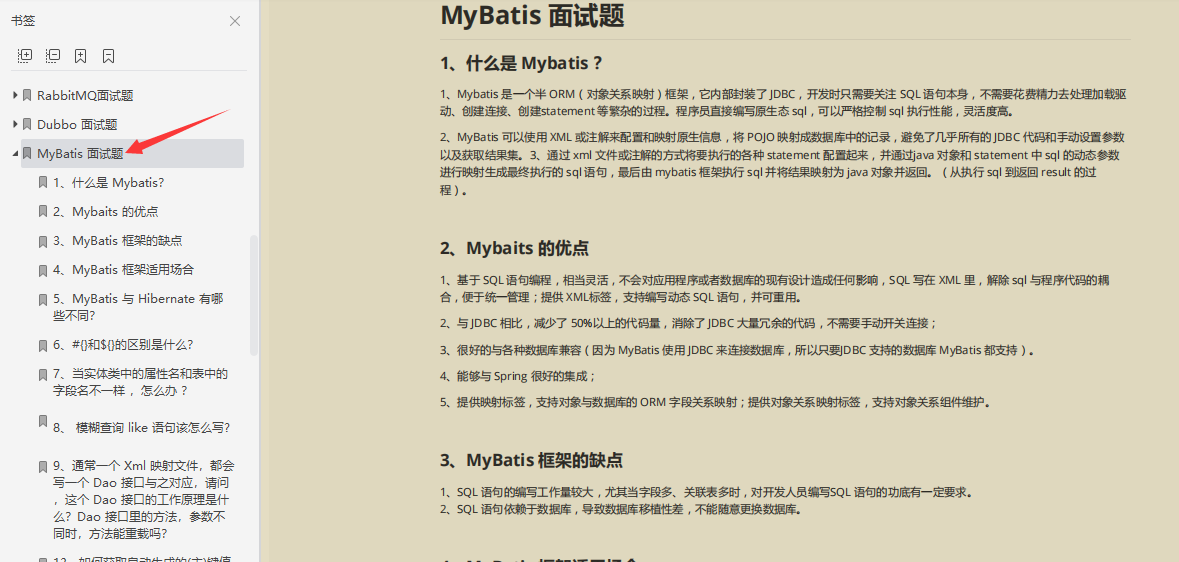Image resolution: width=1179 pixels, height=562 pixels.
Task: Click line 2、与 JDBC 相比，减少了 50%
Action: (x=689, y=324)
